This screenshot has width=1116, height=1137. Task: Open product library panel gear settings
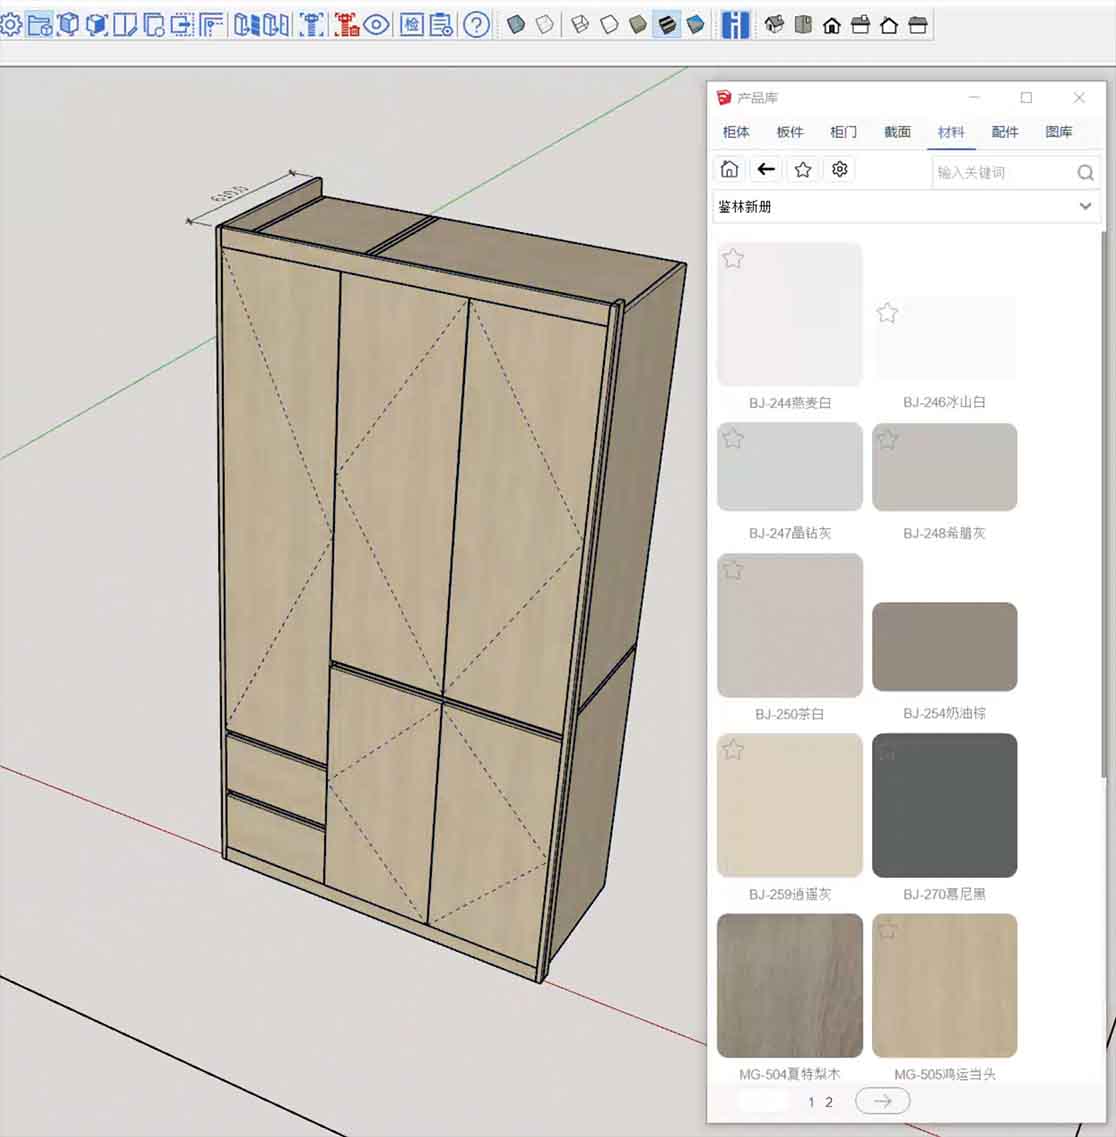click(x=840, y=170)
